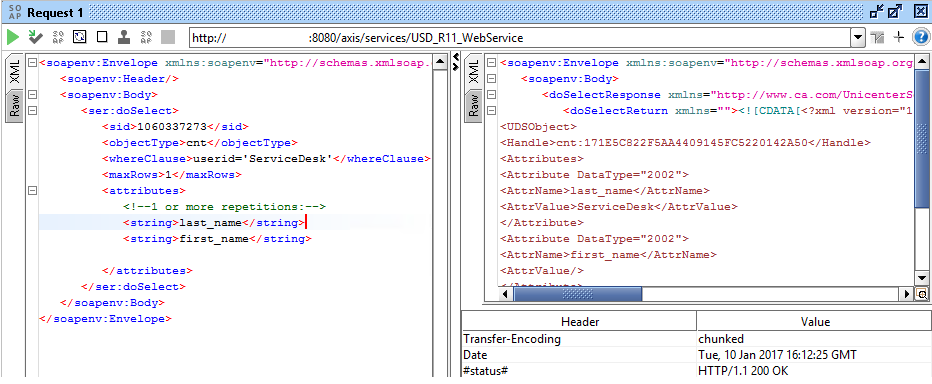The image size is (932, 384).
Task: Click the response horizontal scrollbar thumb
Action: (x=577, y=294)
